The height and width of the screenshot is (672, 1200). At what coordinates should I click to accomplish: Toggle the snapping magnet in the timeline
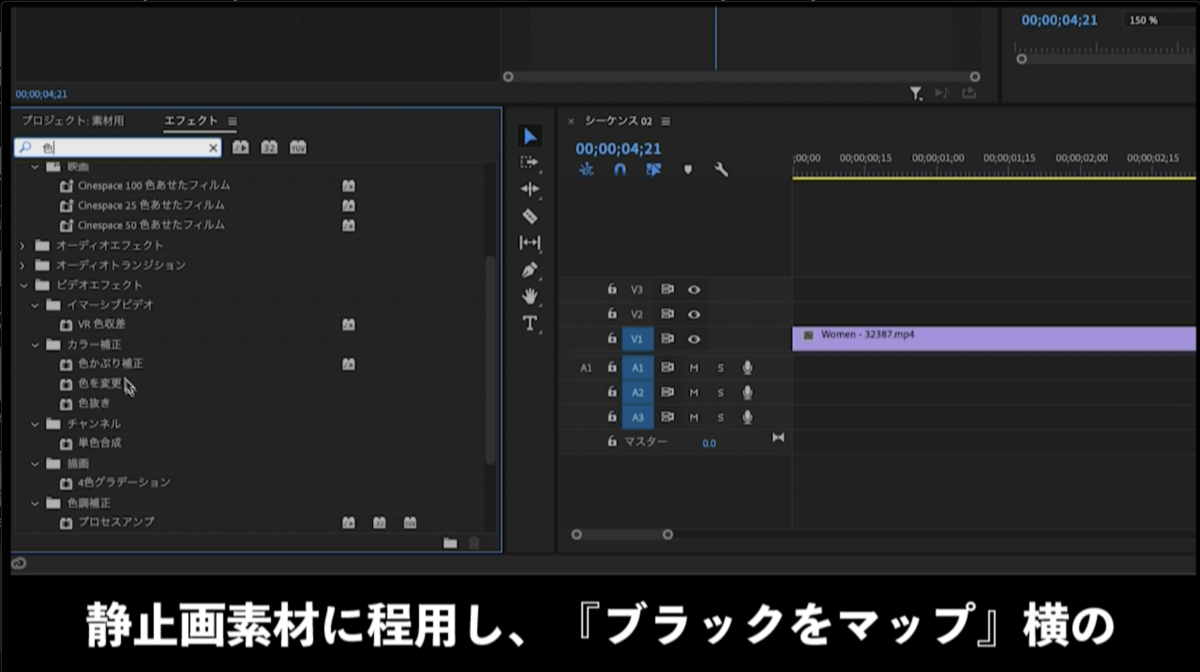click(x=619, y=169)
